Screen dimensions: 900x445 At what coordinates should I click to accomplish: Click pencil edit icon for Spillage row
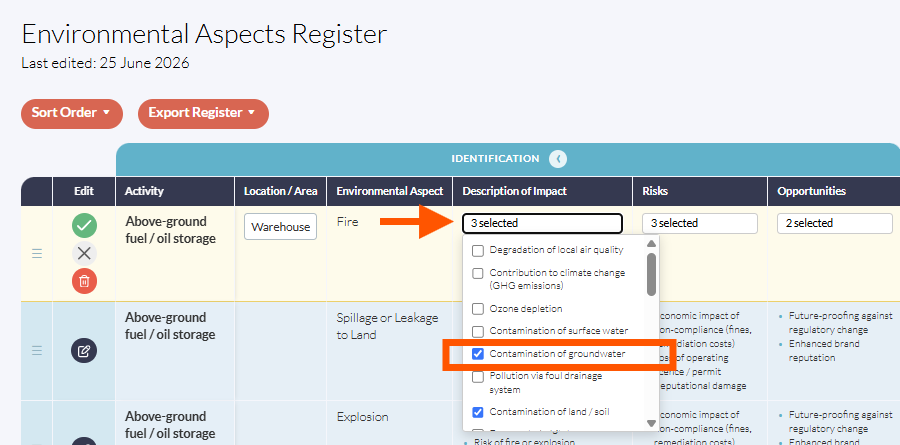coord(84,350)
